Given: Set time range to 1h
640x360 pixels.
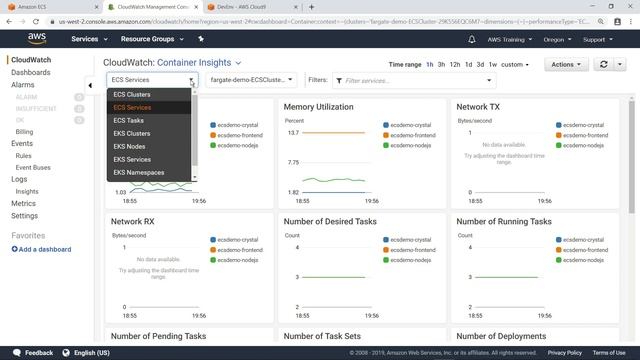Looking at the screenshot, I should tap(430, 64).
